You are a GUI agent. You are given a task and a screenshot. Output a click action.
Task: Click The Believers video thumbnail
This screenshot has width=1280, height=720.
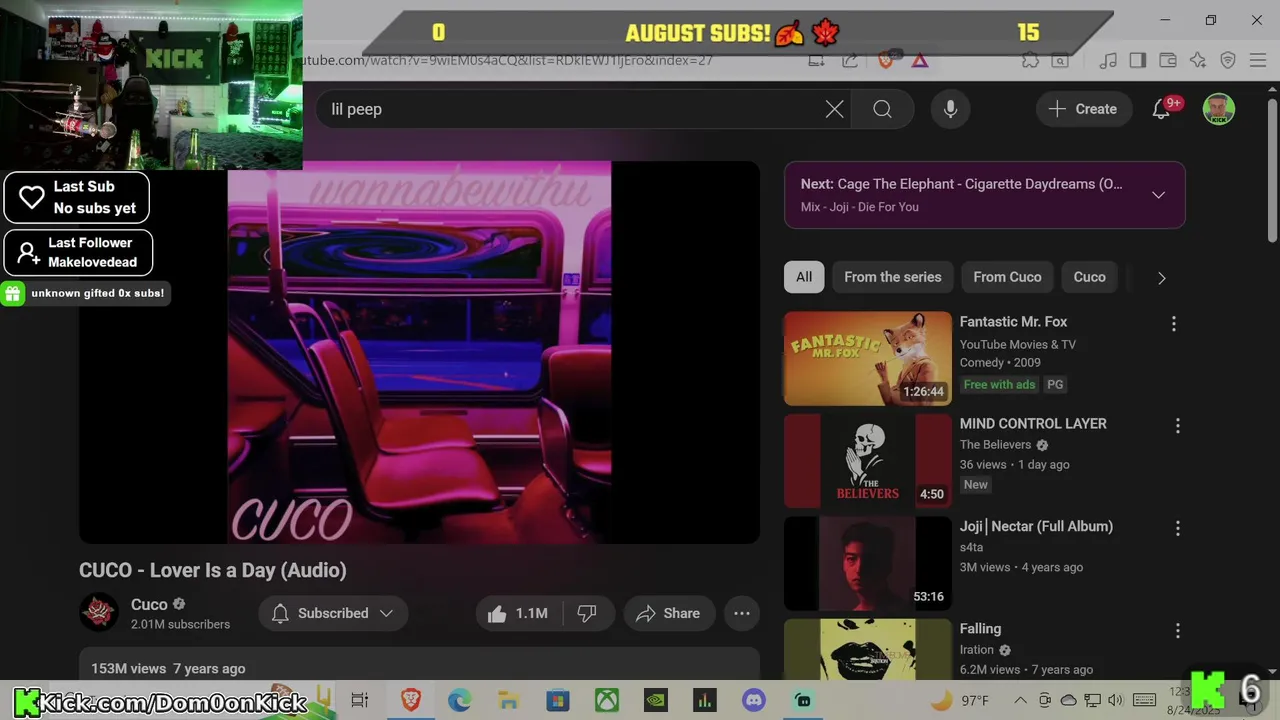pyautogui.click(x=867, y=461)
